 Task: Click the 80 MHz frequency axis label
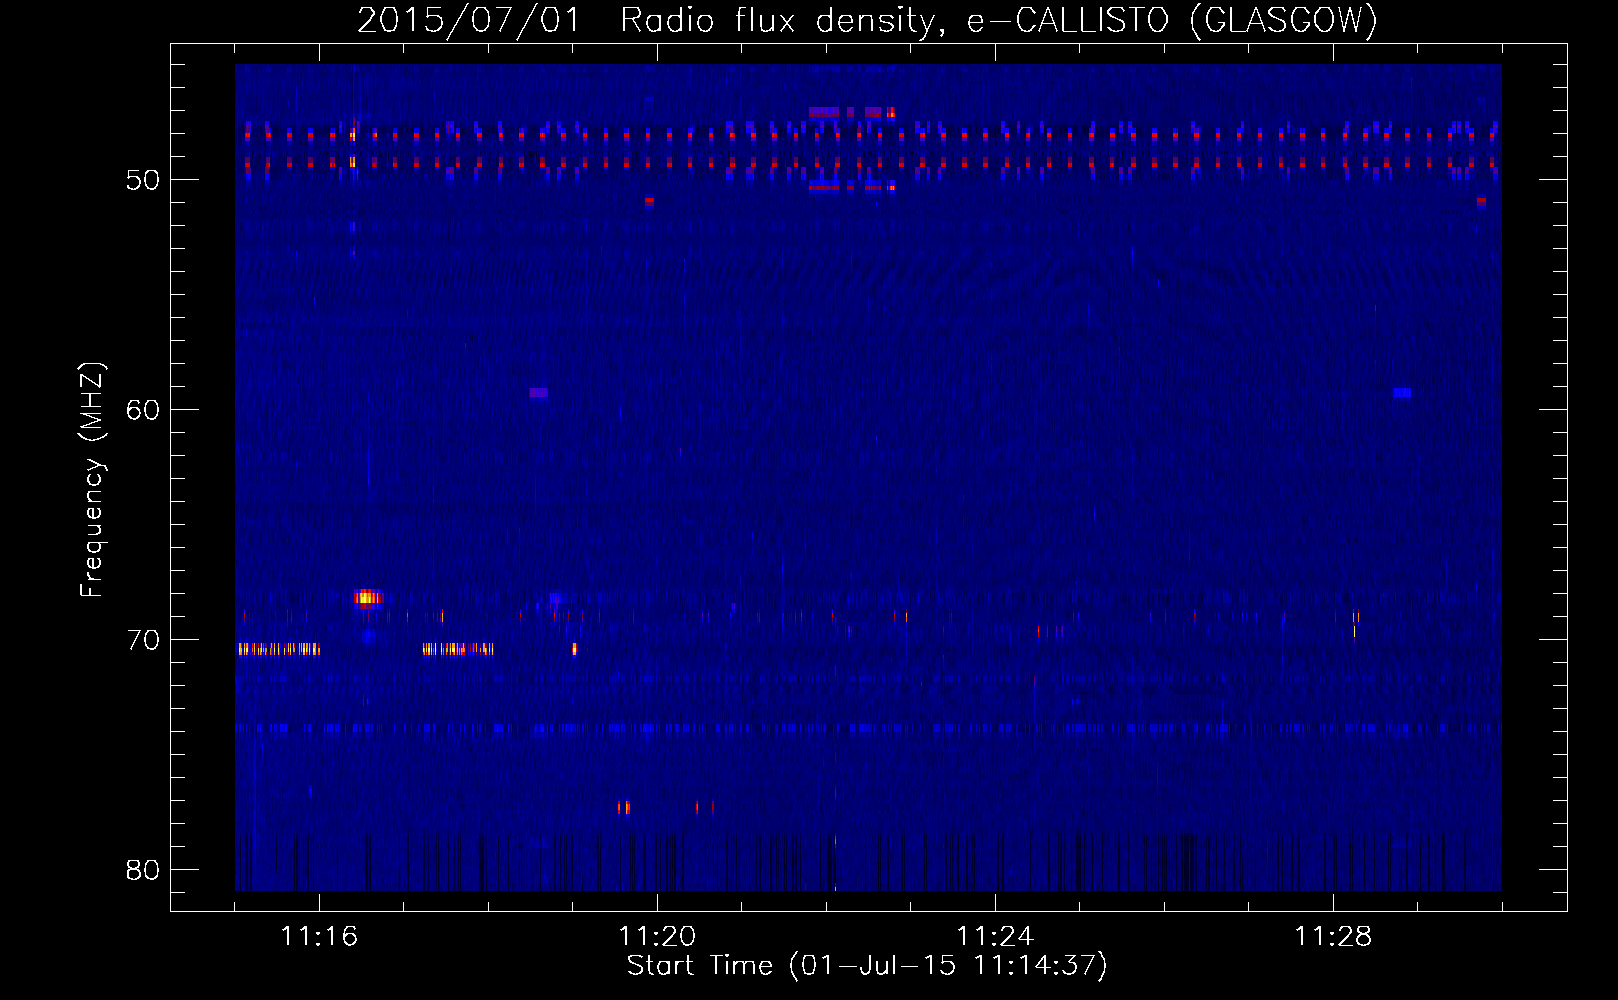point(143,870)
